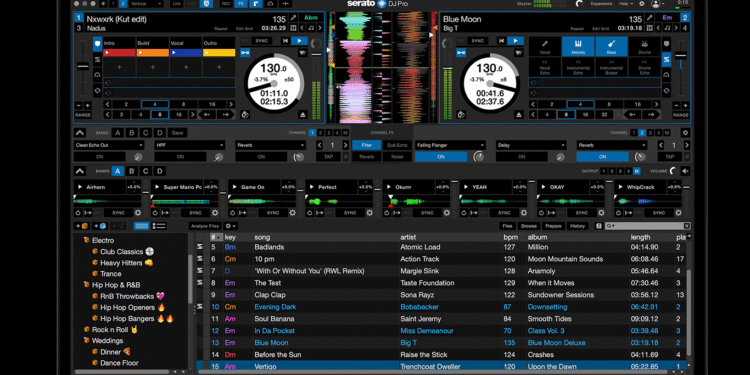Toggle SYNC on the Nxwxrk deck

[261, 41]
